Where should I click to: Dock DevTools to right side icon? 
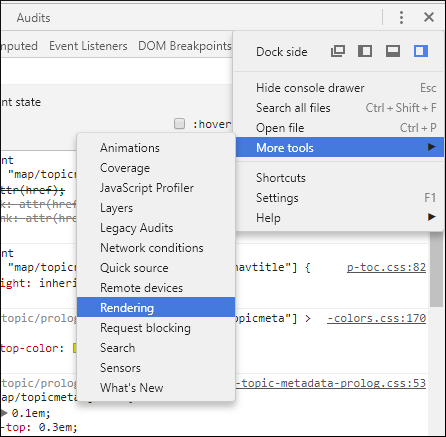point(421,51)
